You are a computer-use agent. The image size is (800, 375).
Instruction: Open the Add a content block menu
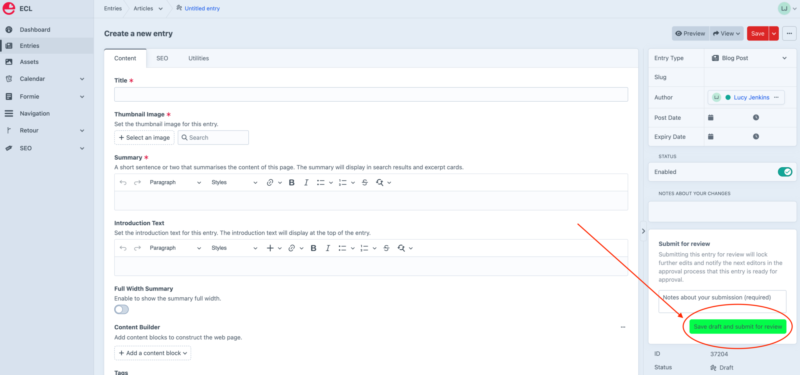click(153, 353)
